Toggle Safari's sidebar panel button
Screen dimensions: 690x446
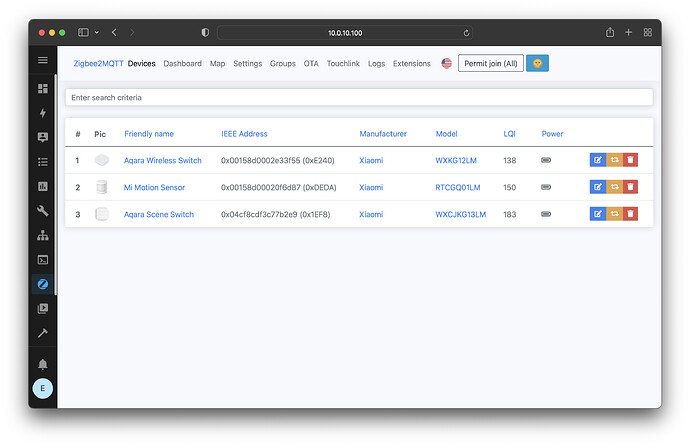click(83, 33)
